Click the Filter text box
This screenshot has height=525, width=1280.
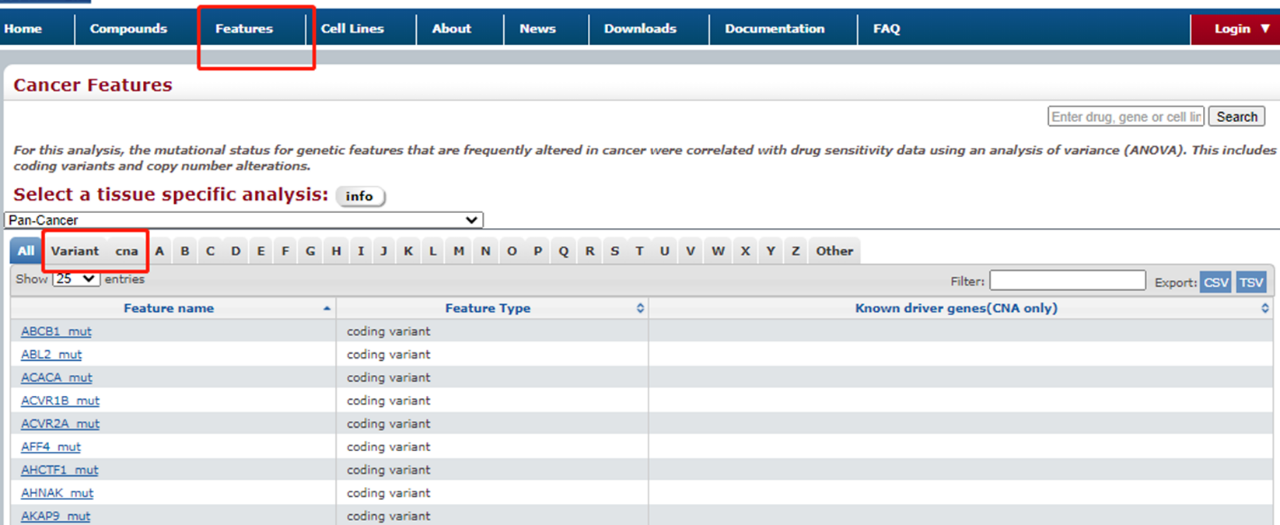(1068, 281)
